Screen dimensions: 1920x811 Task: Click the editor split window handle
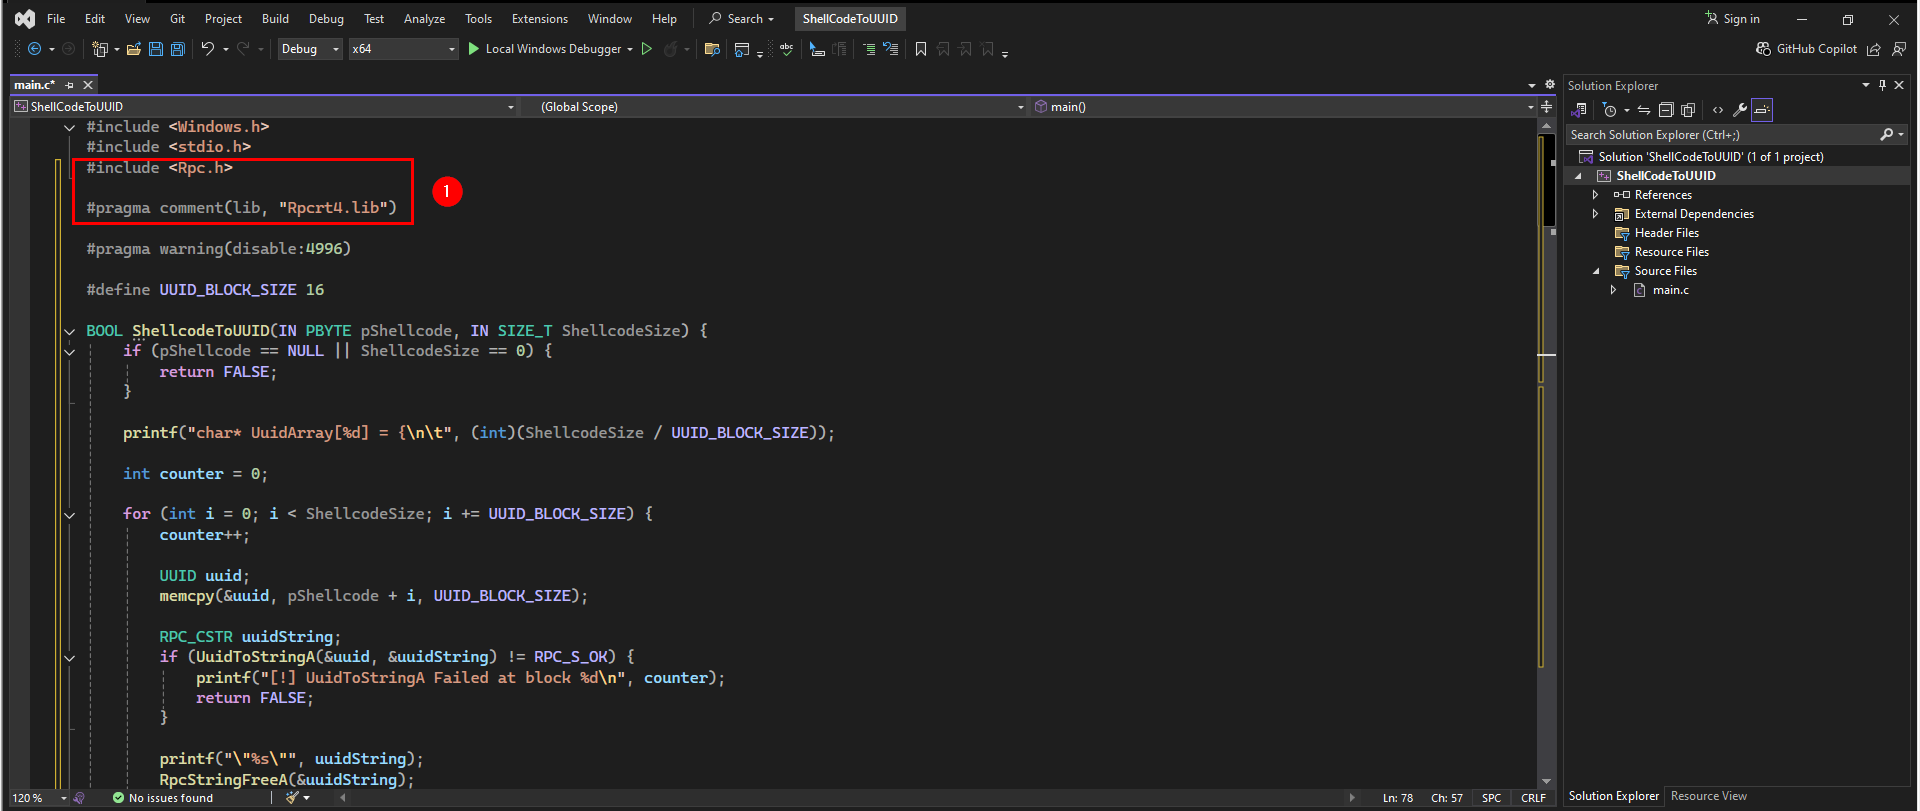click(x=1546, y=107)
